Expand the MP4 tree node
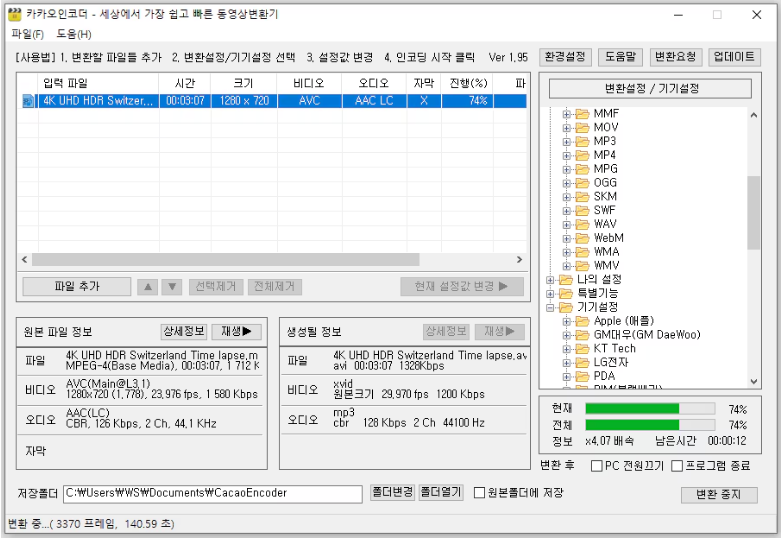Screen dimensions: 781x538 click(x=566, y=155)
